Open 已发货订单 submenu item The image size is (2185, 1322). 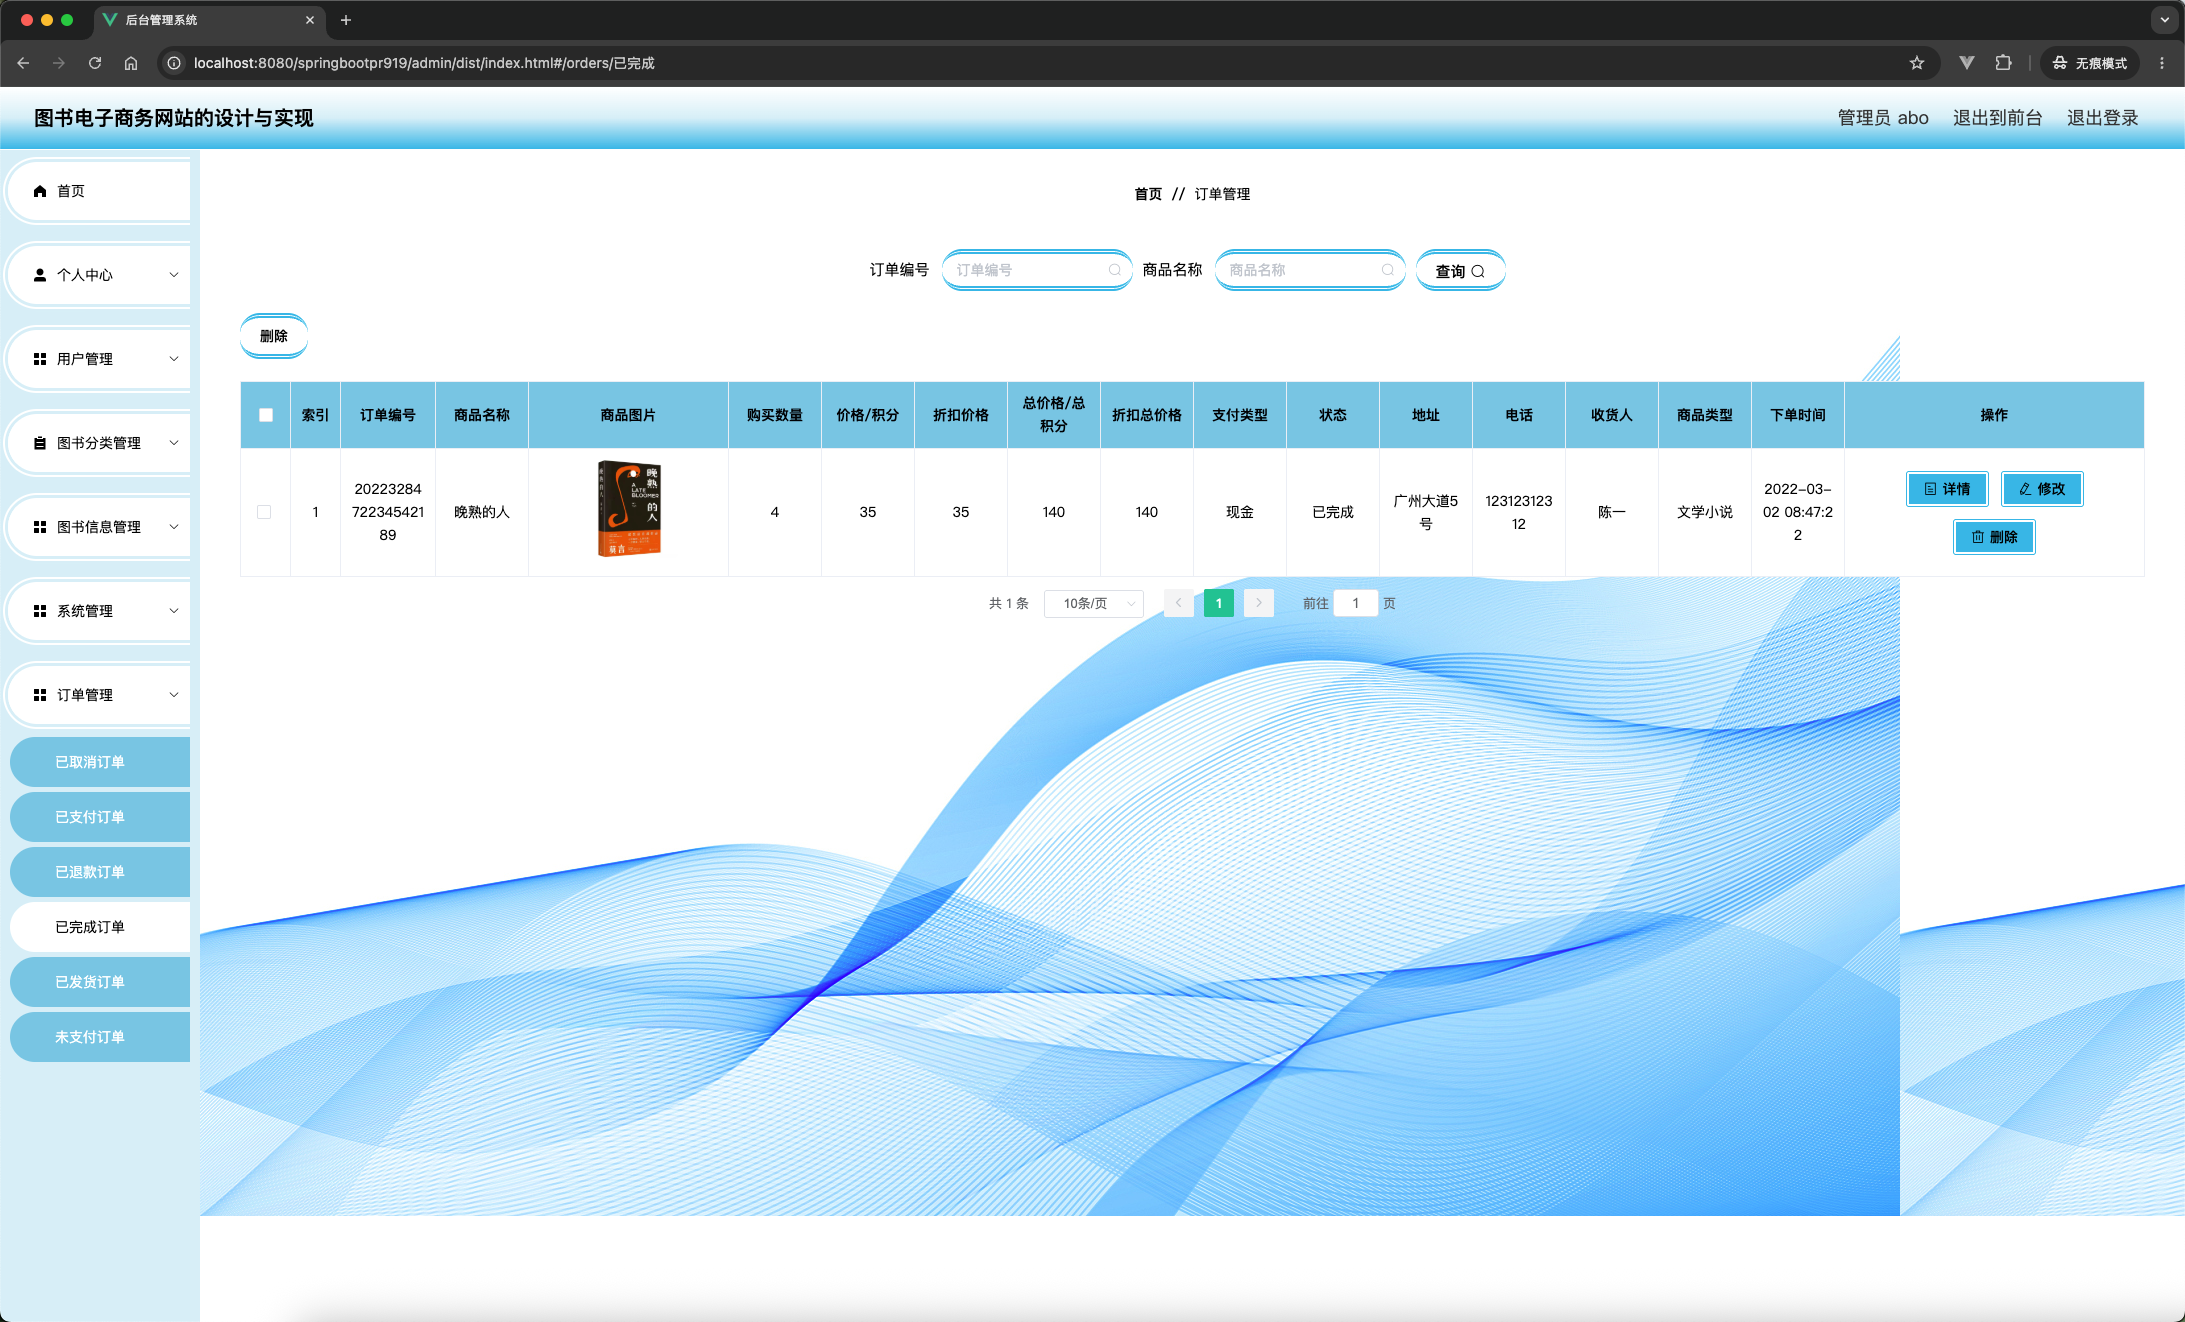(x=100, y=982)
